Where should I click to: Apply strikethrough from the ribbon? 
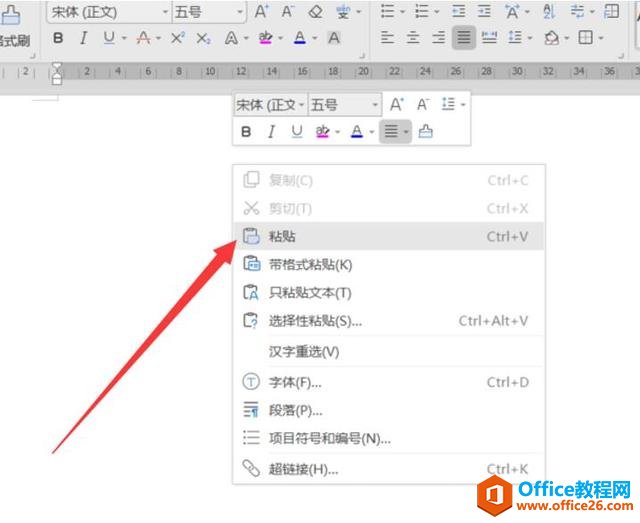[143, 38]
